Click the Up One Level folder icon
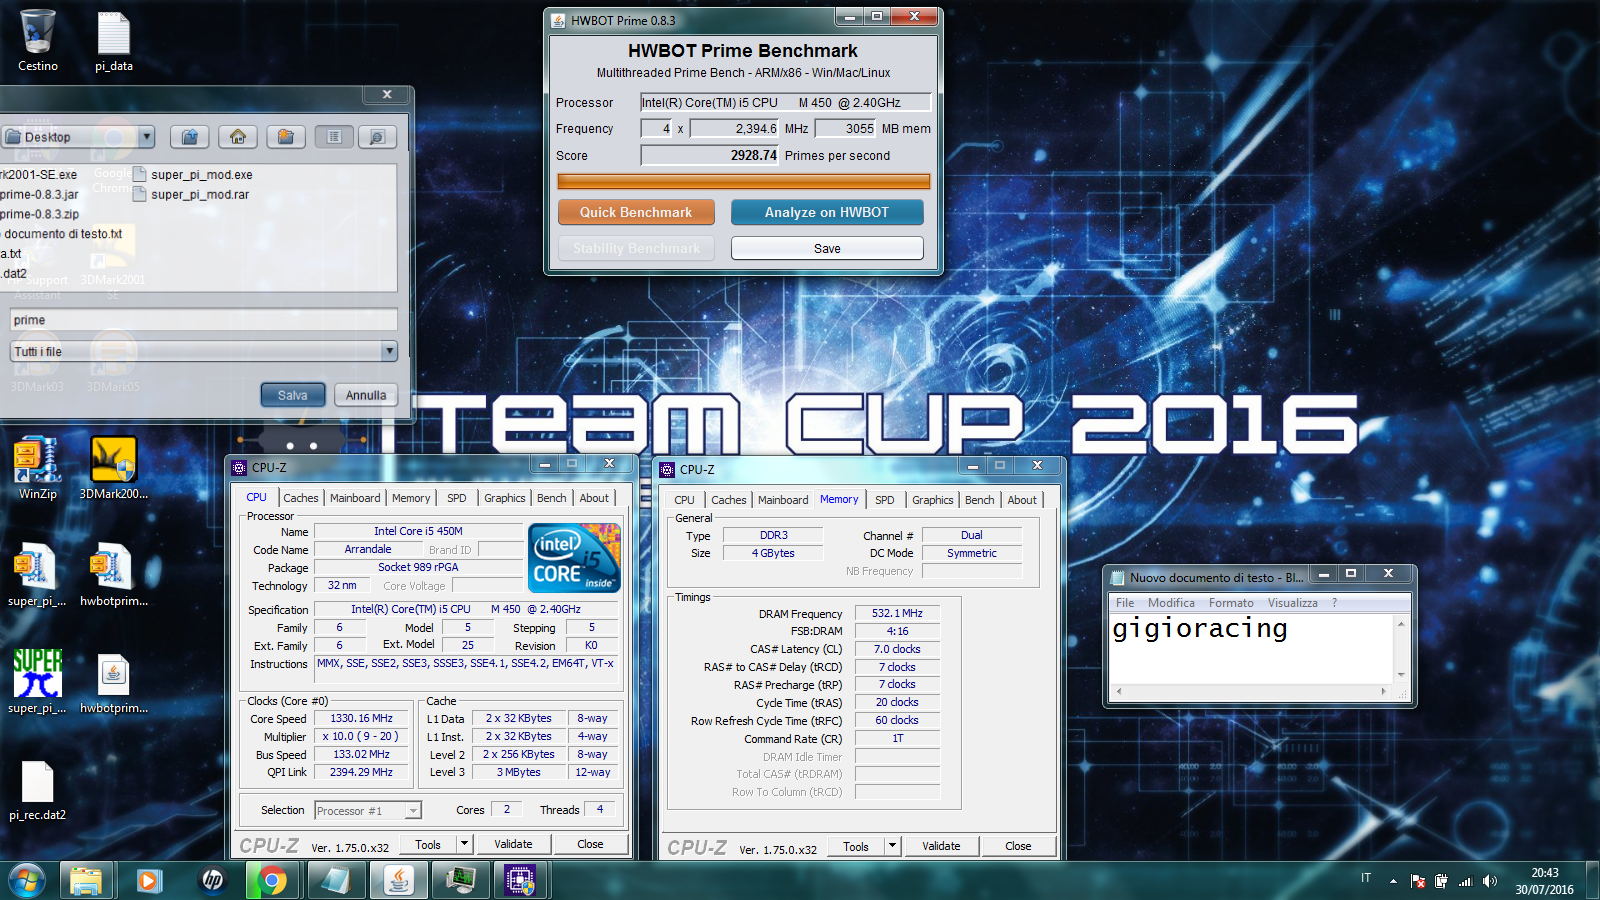This screenshot has width=1600, height=900. 190,137
